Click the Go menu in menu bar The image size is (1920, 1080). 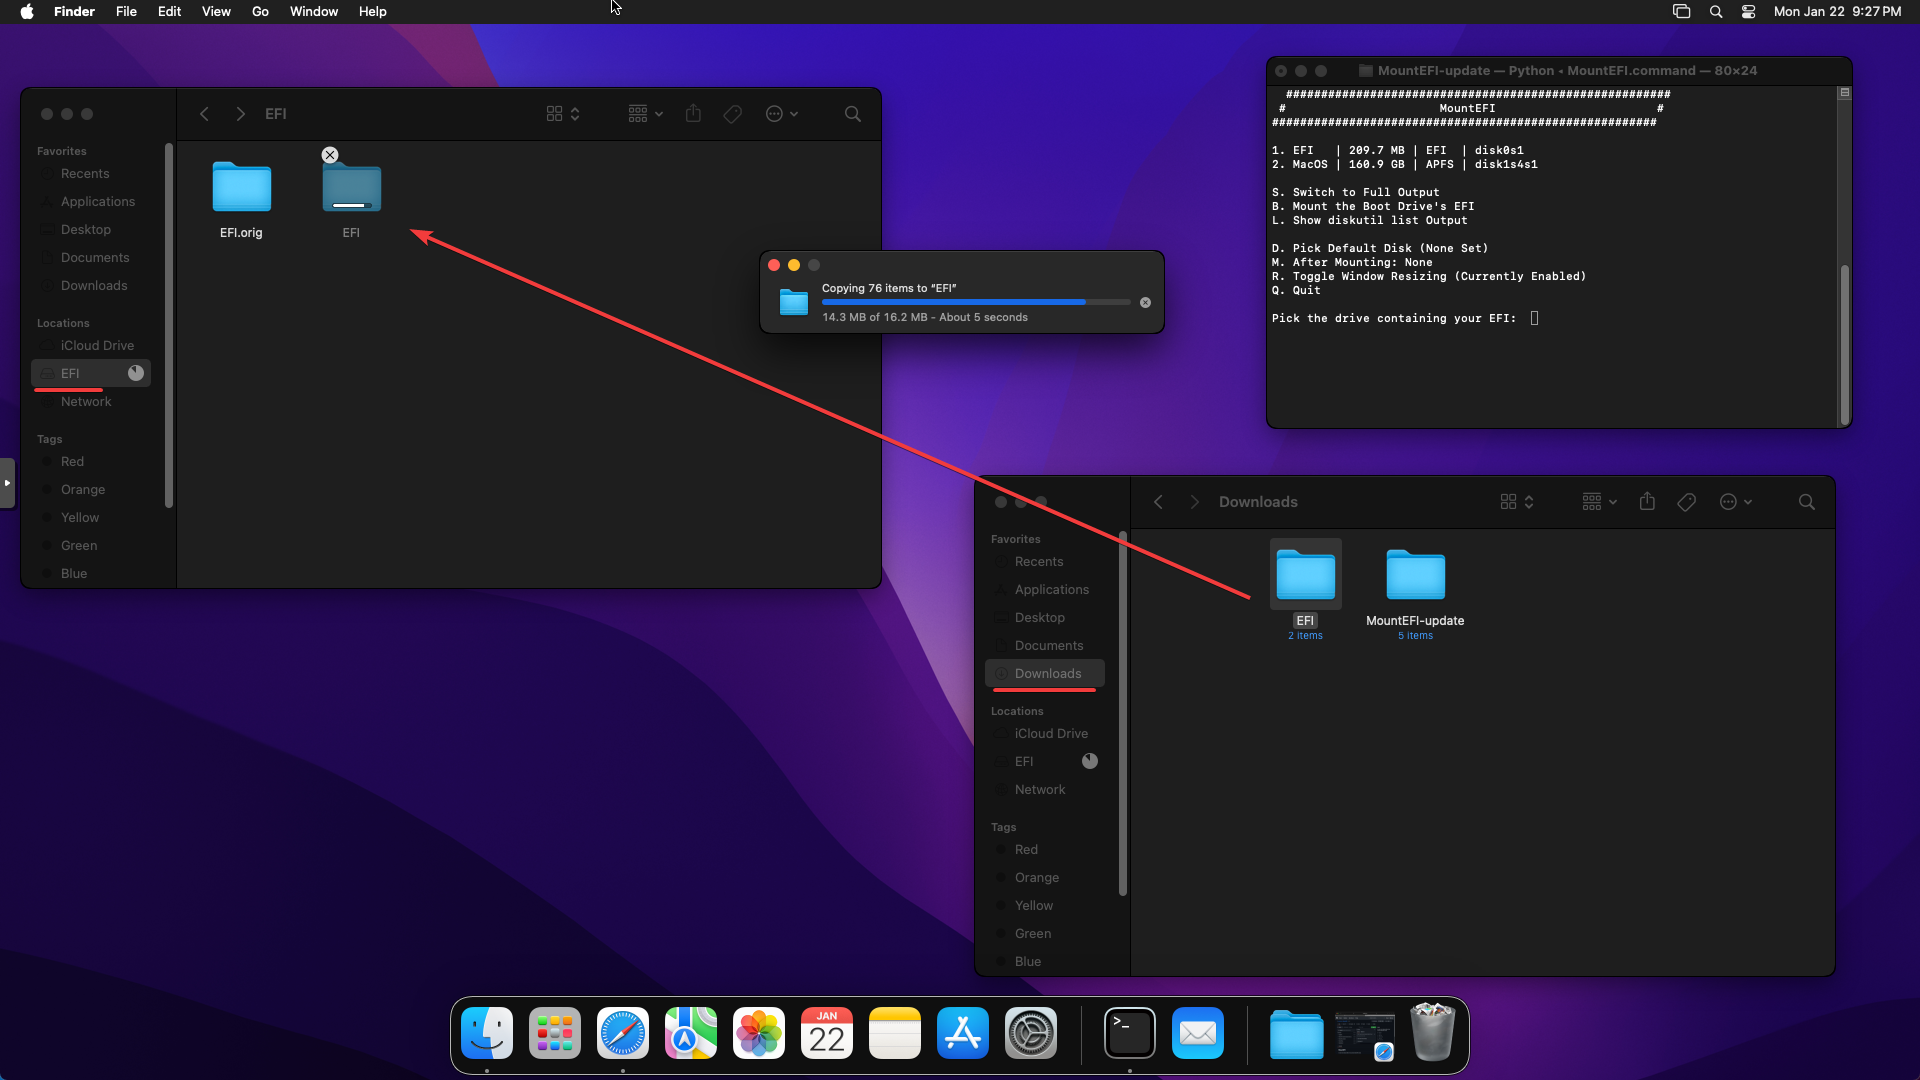coord(261,12)
